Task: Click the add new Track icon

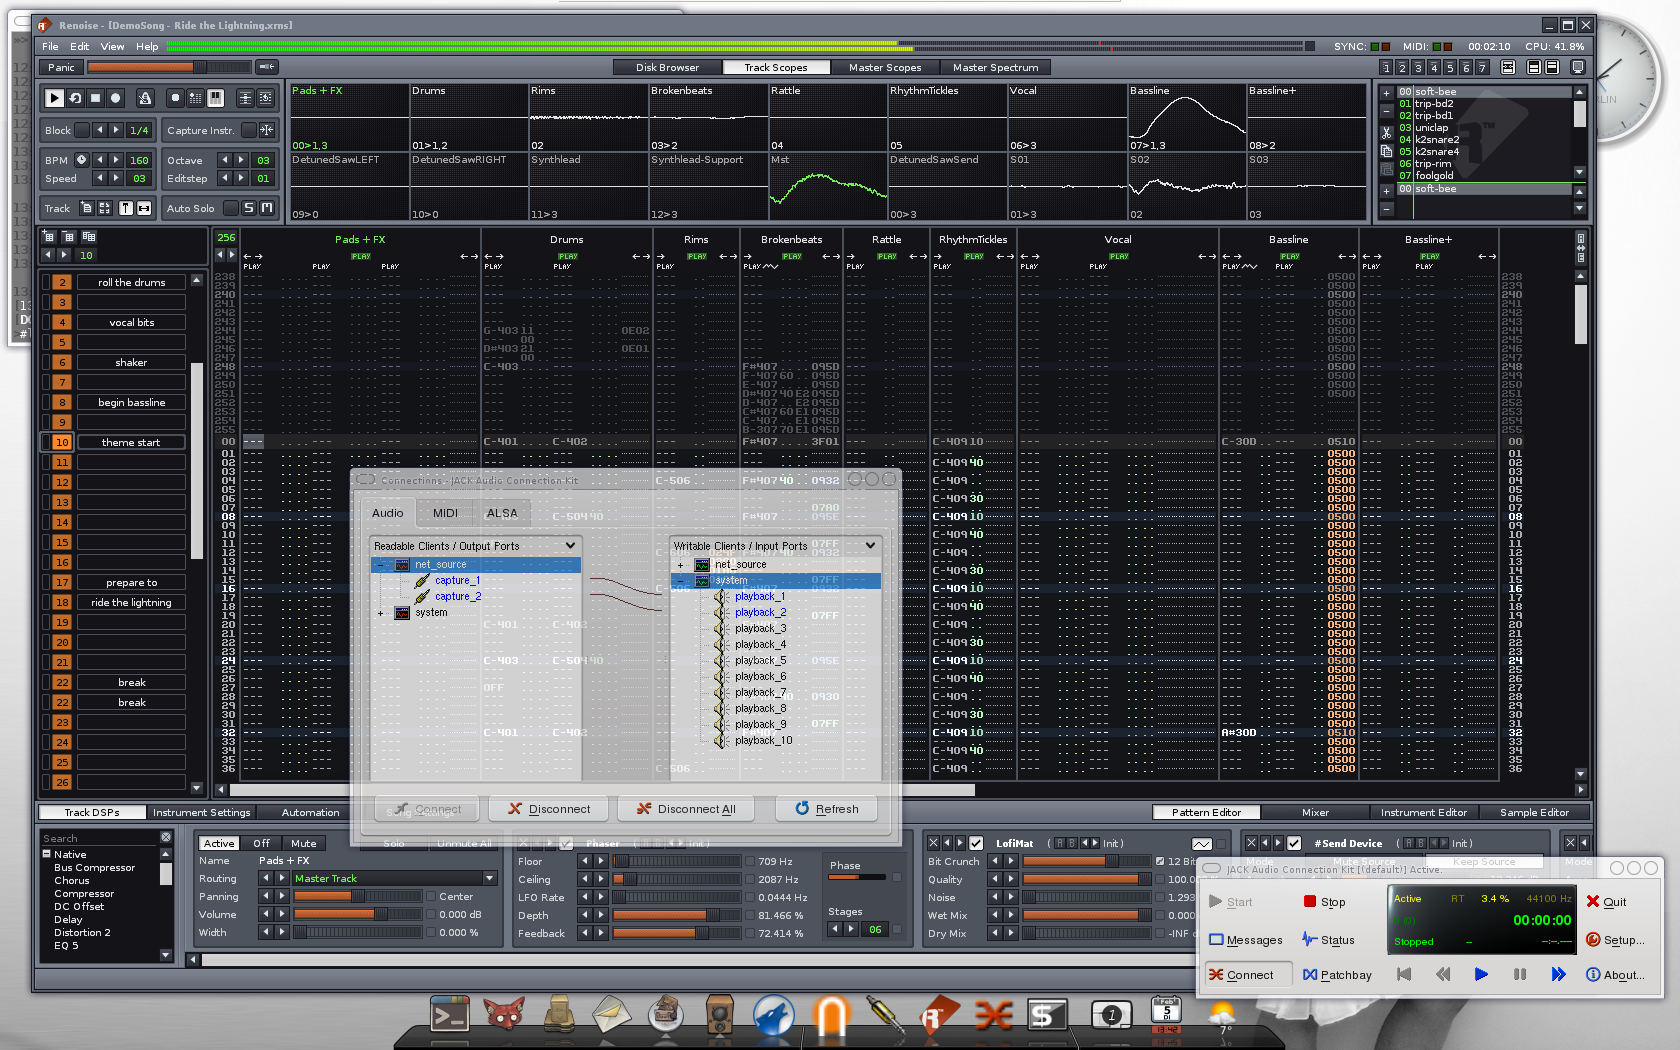Action: click(x=87, y=208)
